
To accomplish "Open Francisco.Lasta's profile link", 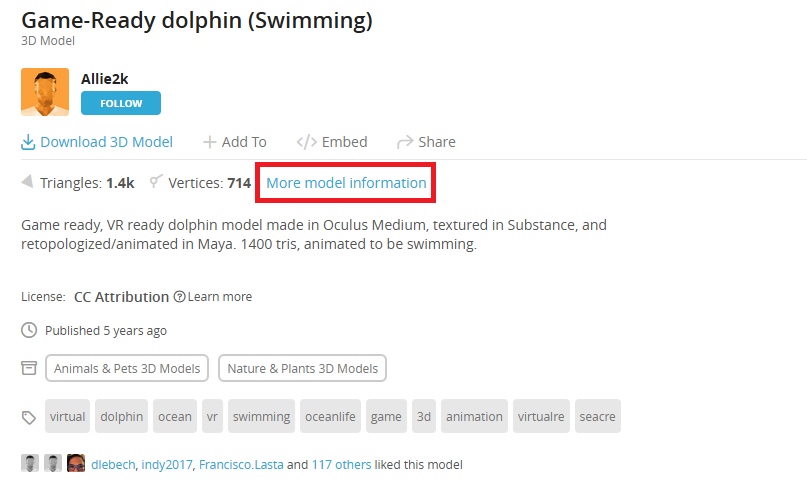I will (238, 464).
